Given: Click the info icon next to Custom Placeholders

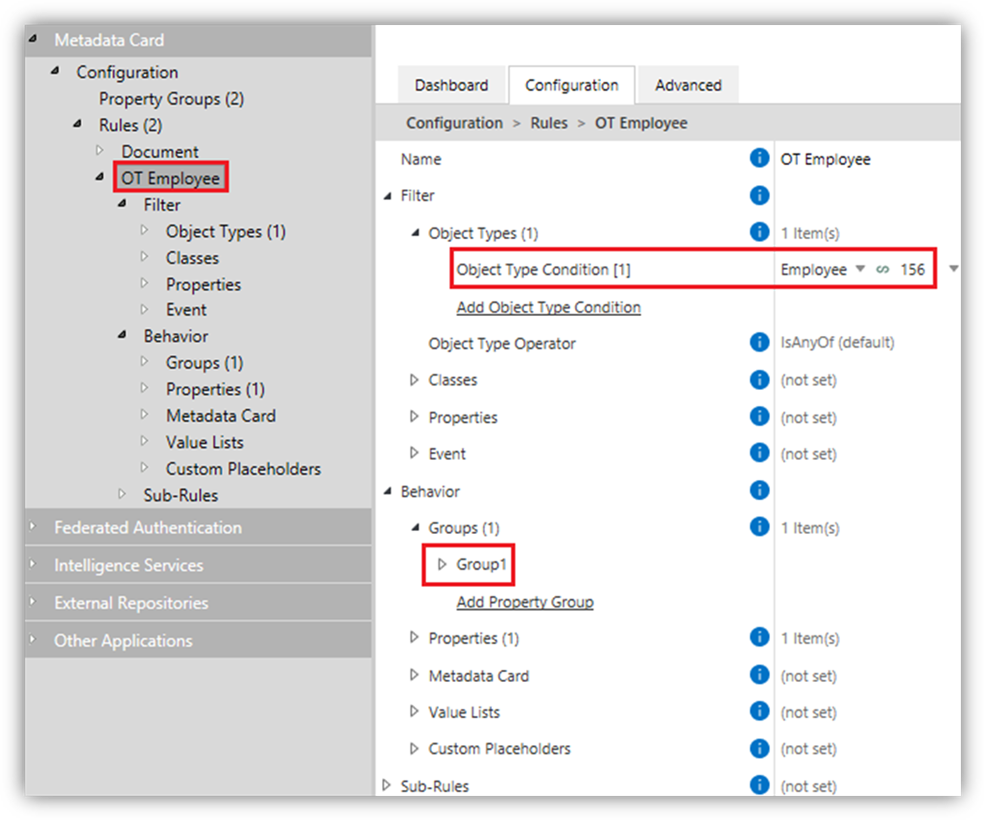Looking at the screenshot, I should tap(760, 748).
